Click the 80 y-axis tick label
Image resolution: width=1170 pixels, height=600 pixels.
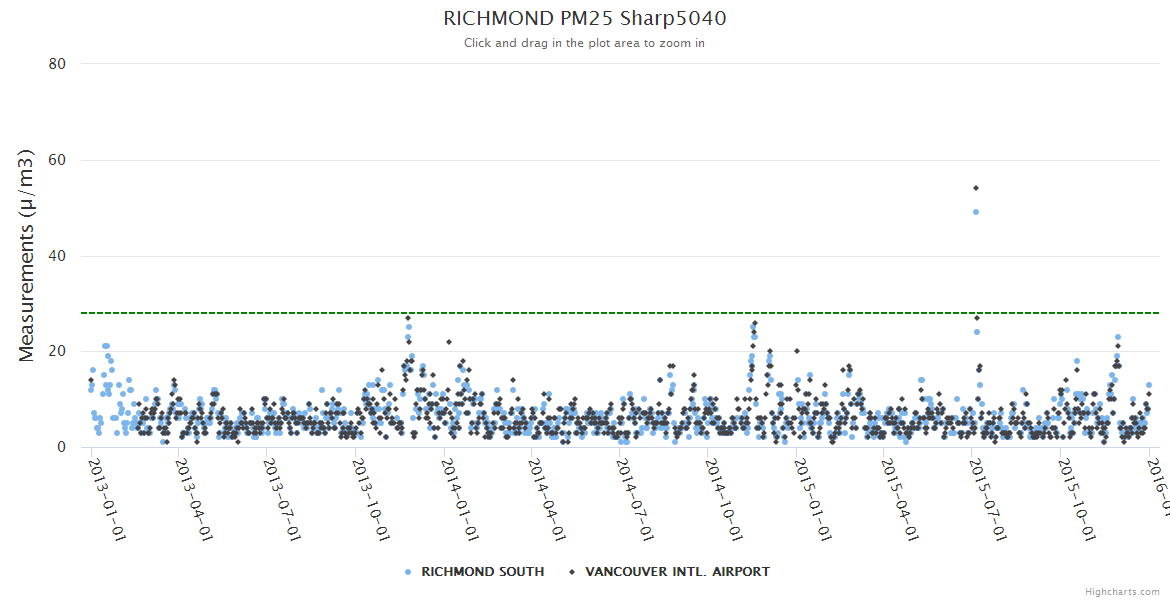[x=57, y=64]
